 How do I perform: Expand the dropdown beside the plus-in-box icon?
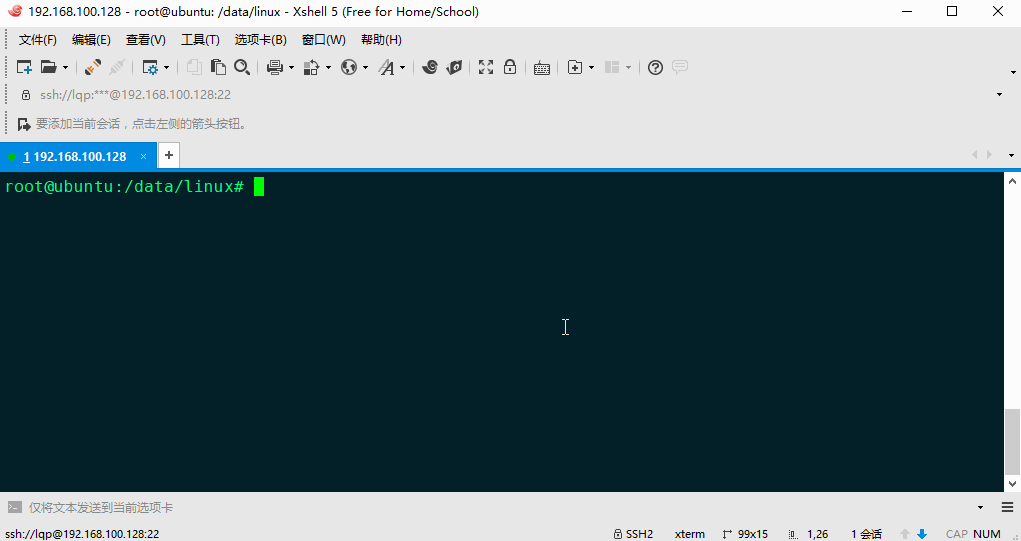click(591, 67)
